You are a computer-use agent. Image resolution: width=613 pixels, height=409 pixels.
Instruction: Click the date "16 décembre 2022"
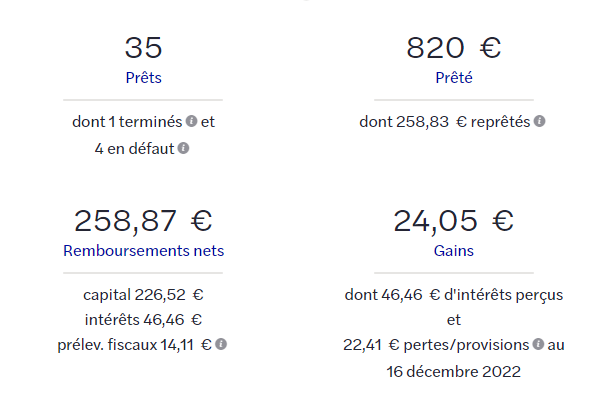454,370
